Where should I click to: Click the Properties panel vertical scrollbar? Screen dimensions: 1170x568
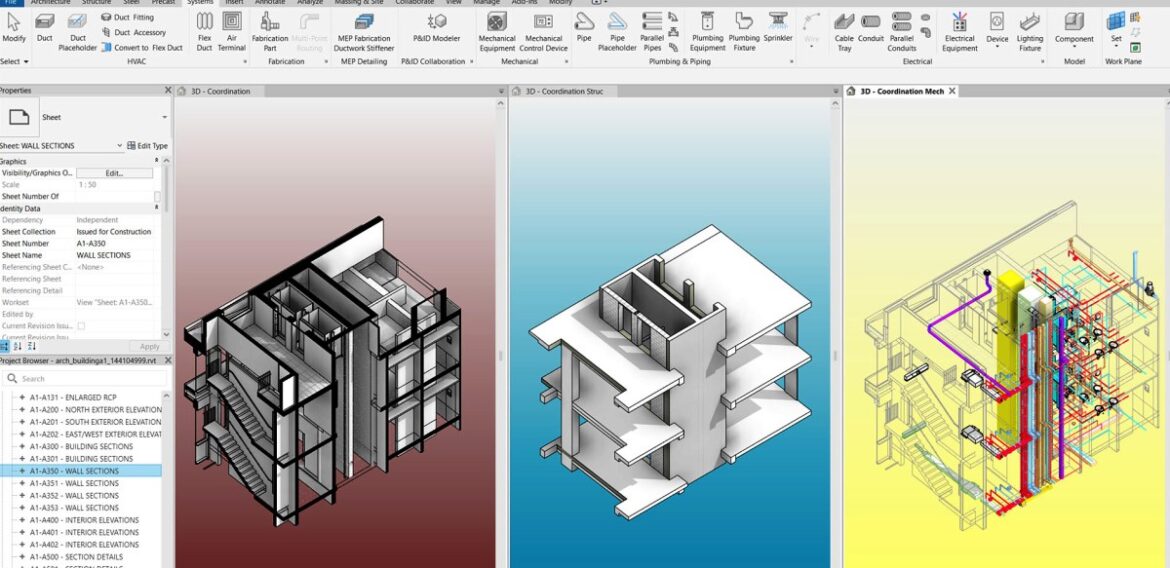[x=166, y=246]
